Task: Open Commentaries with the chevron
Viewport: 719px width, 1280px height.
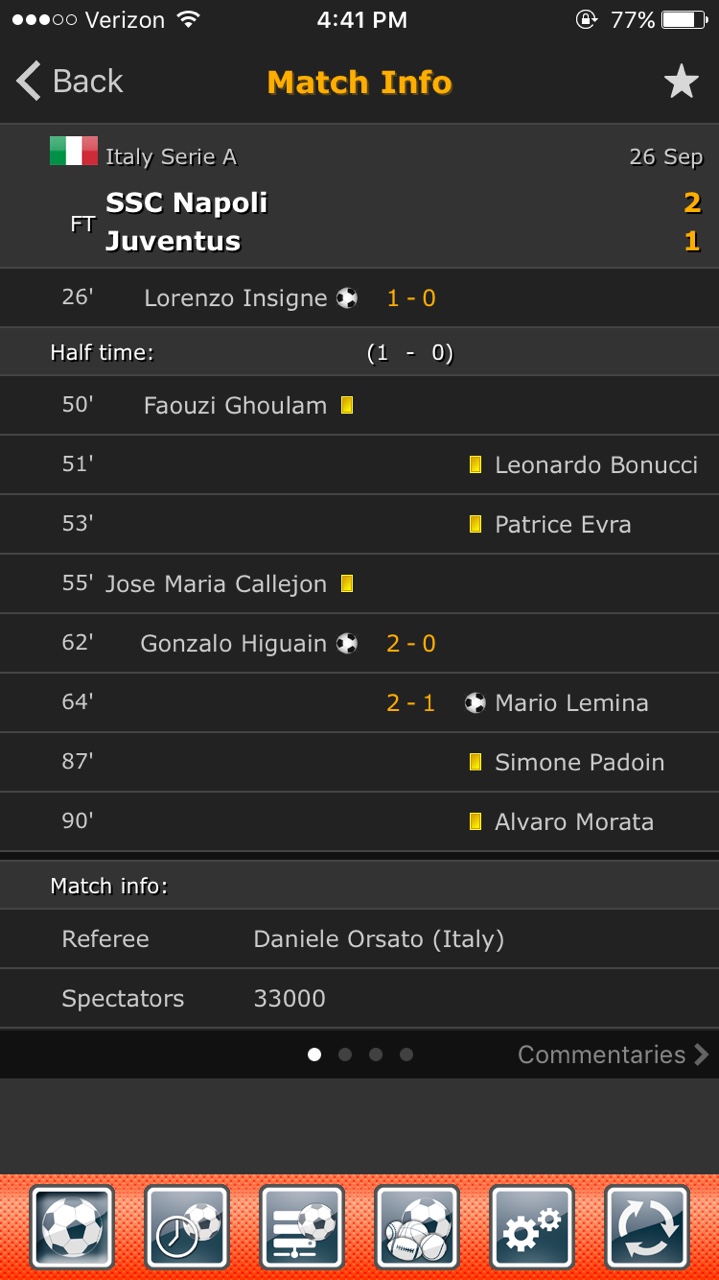Action: (613, 1054)
